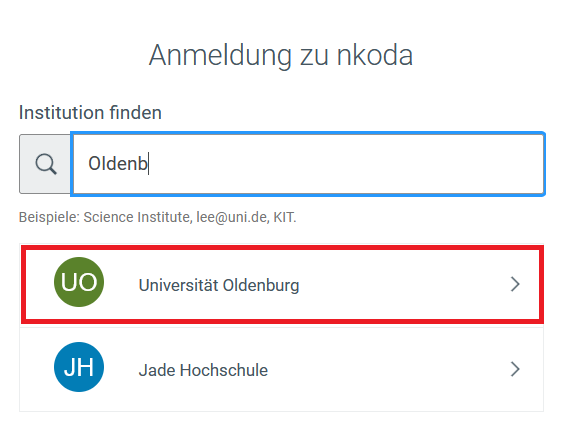Place cursor on the typed Oldenb text

[x=118, y=164]
